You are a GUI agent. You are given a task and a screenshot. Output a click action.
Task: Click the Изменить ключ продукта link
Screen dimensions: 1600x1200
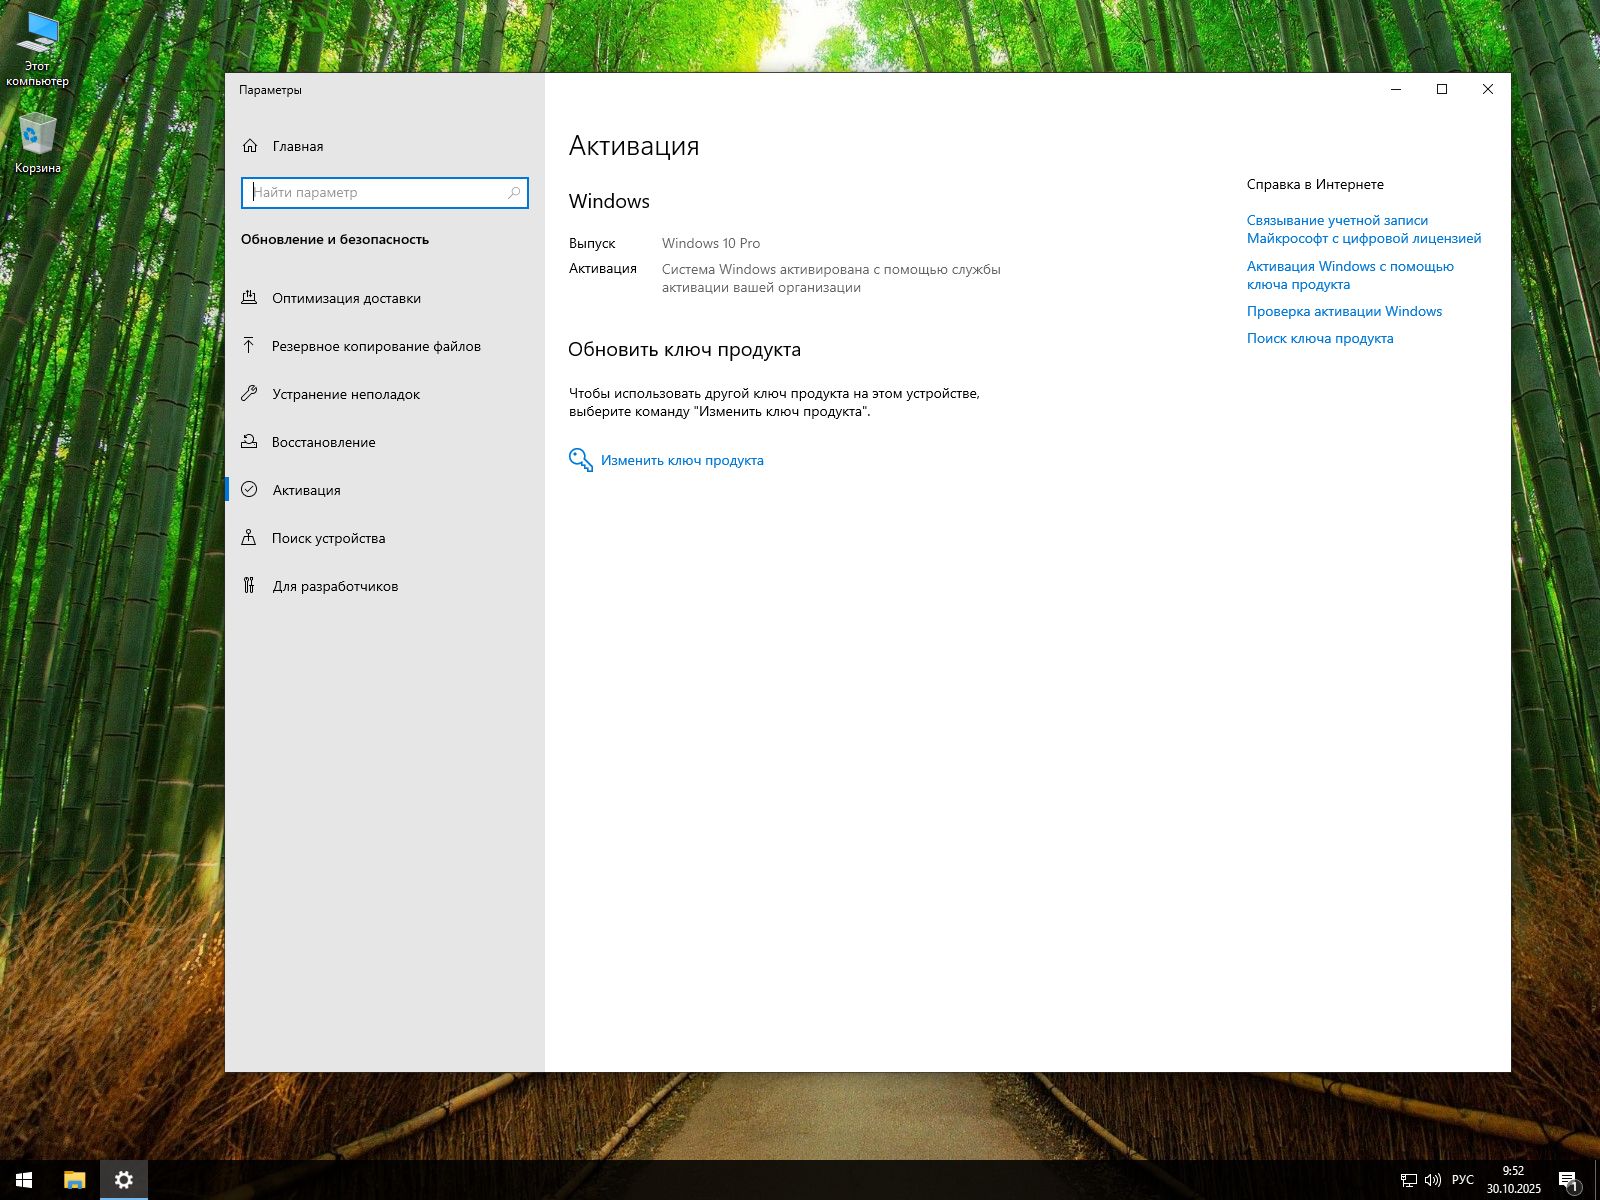682,461
